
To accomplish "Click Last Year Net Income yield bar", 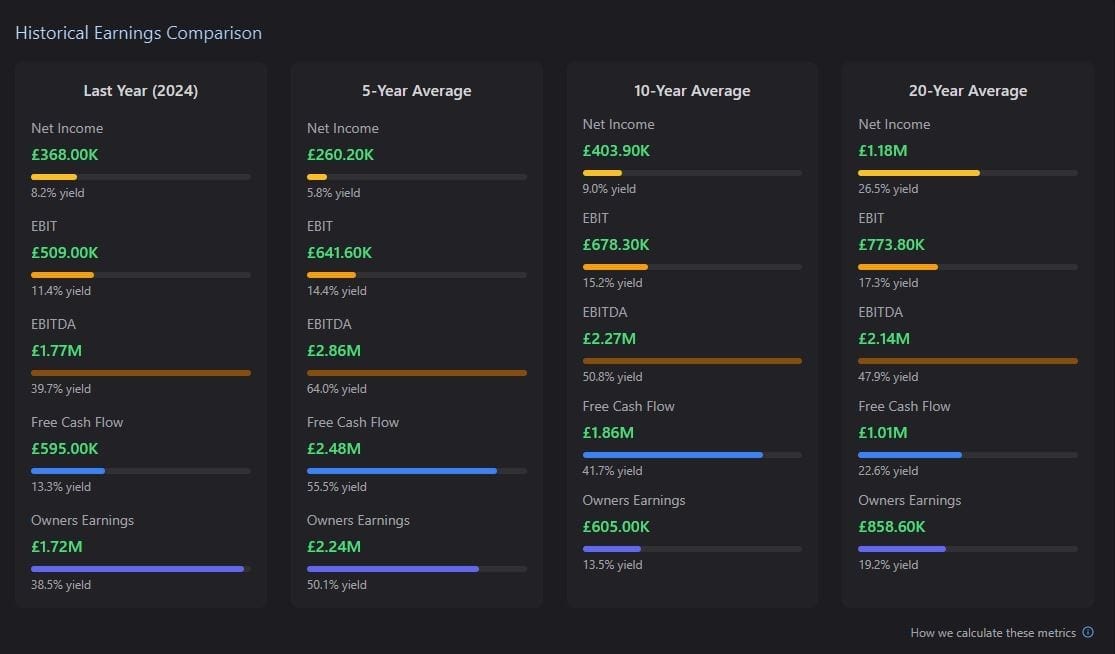I will [141, 177].
